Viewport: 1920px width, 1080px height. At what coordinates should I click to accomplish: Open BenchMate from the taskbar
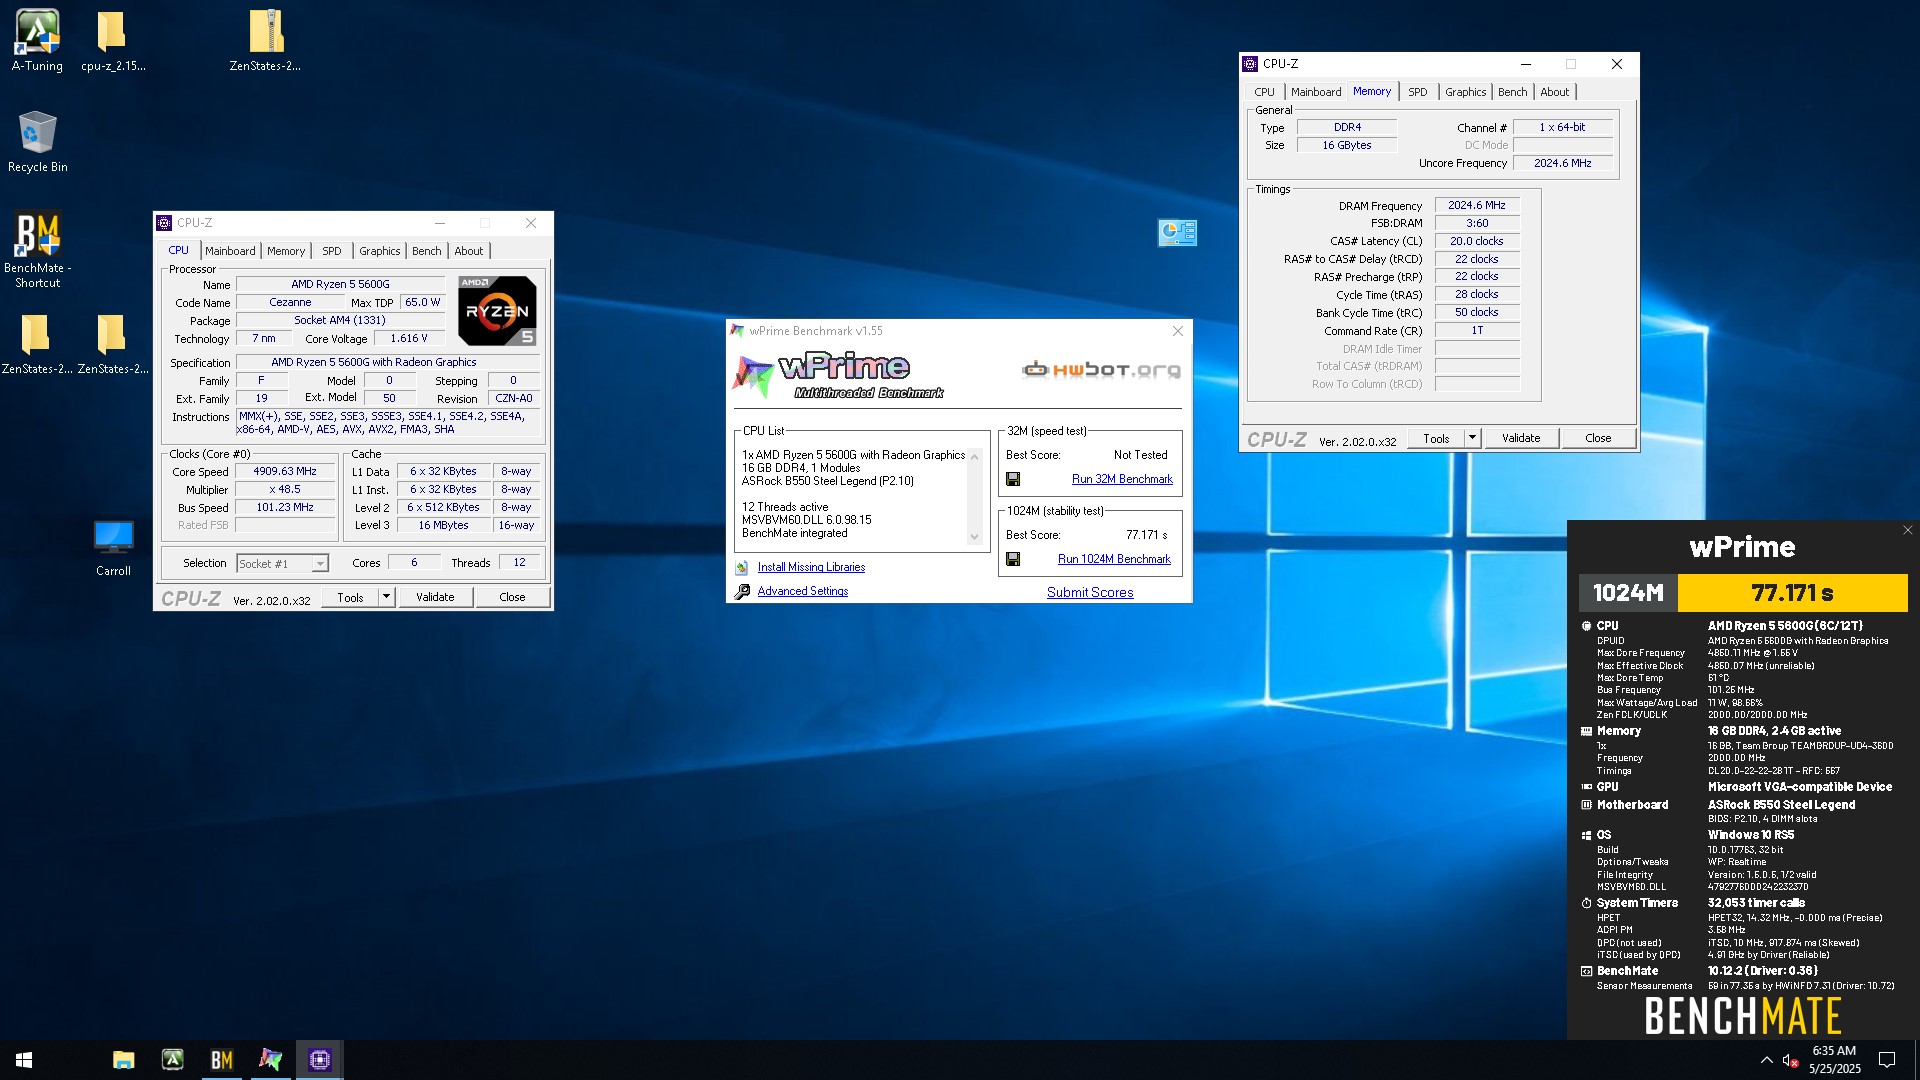(x=222, y=1060)
